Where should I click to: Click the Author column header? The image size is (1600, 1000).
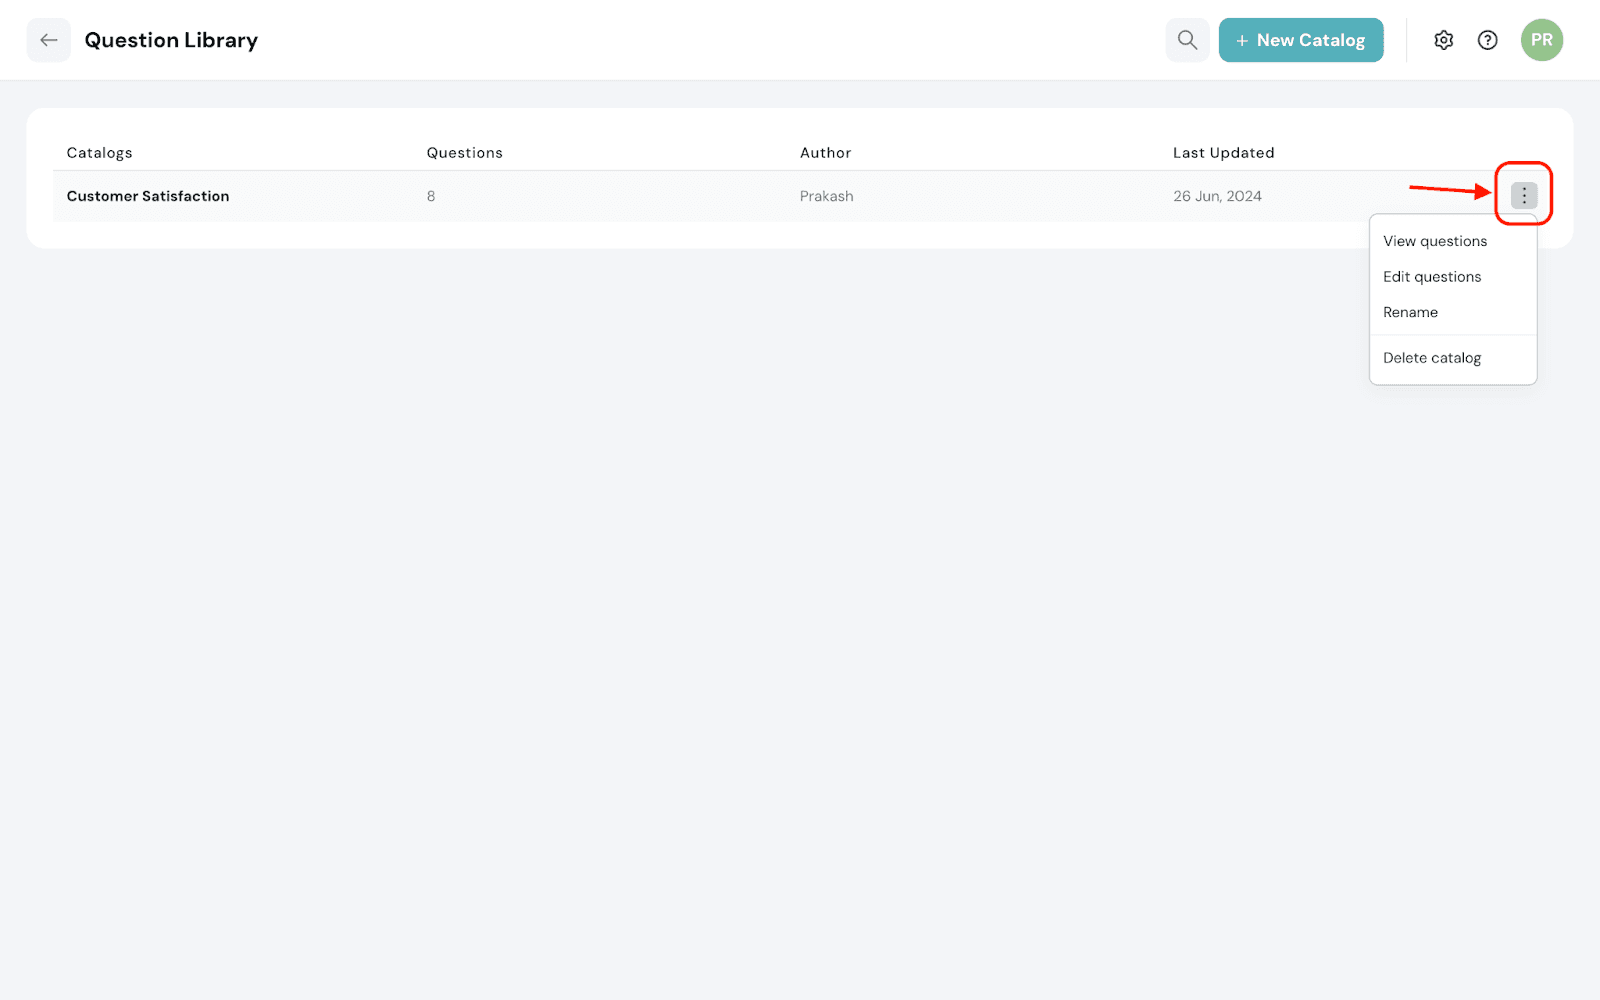(825, 153)
